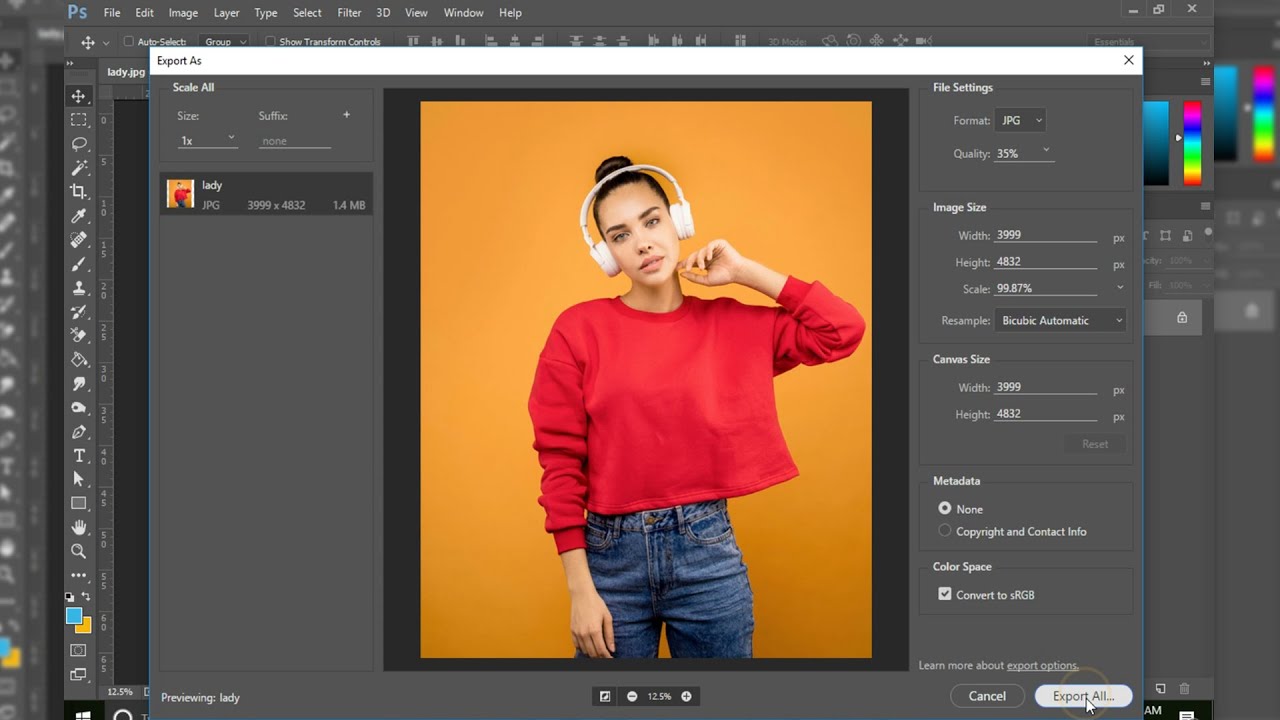
Task: Open the Window menu
Action: click(463, 13)
